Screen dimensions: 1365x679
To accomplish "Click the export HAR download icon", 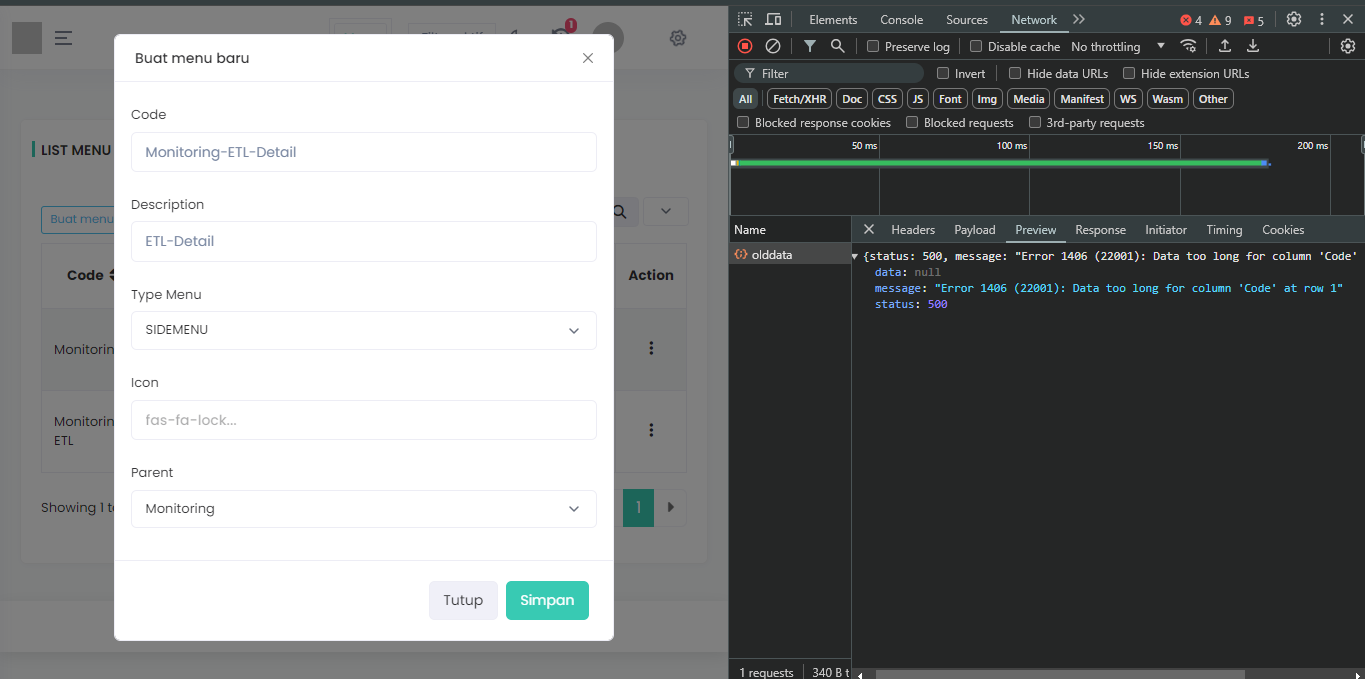I will point(1253,46).
